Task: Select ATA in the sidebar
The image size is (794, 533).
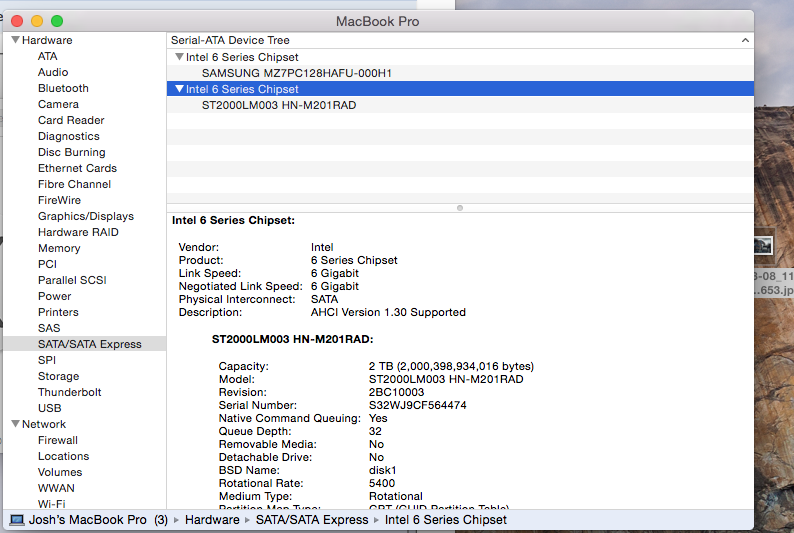Action: (48, 56)
